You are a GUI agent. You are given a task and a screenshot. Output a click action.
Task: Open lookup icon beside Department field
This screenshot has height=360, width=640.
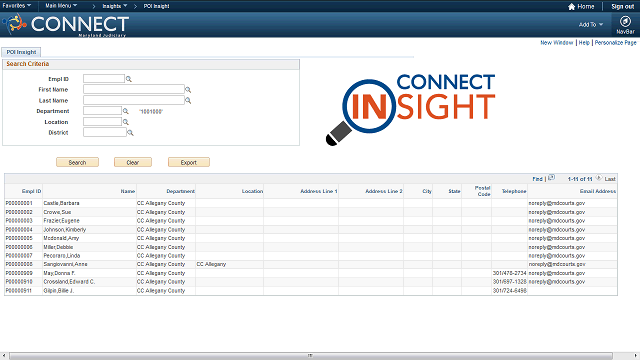click(x=126, y=111)
